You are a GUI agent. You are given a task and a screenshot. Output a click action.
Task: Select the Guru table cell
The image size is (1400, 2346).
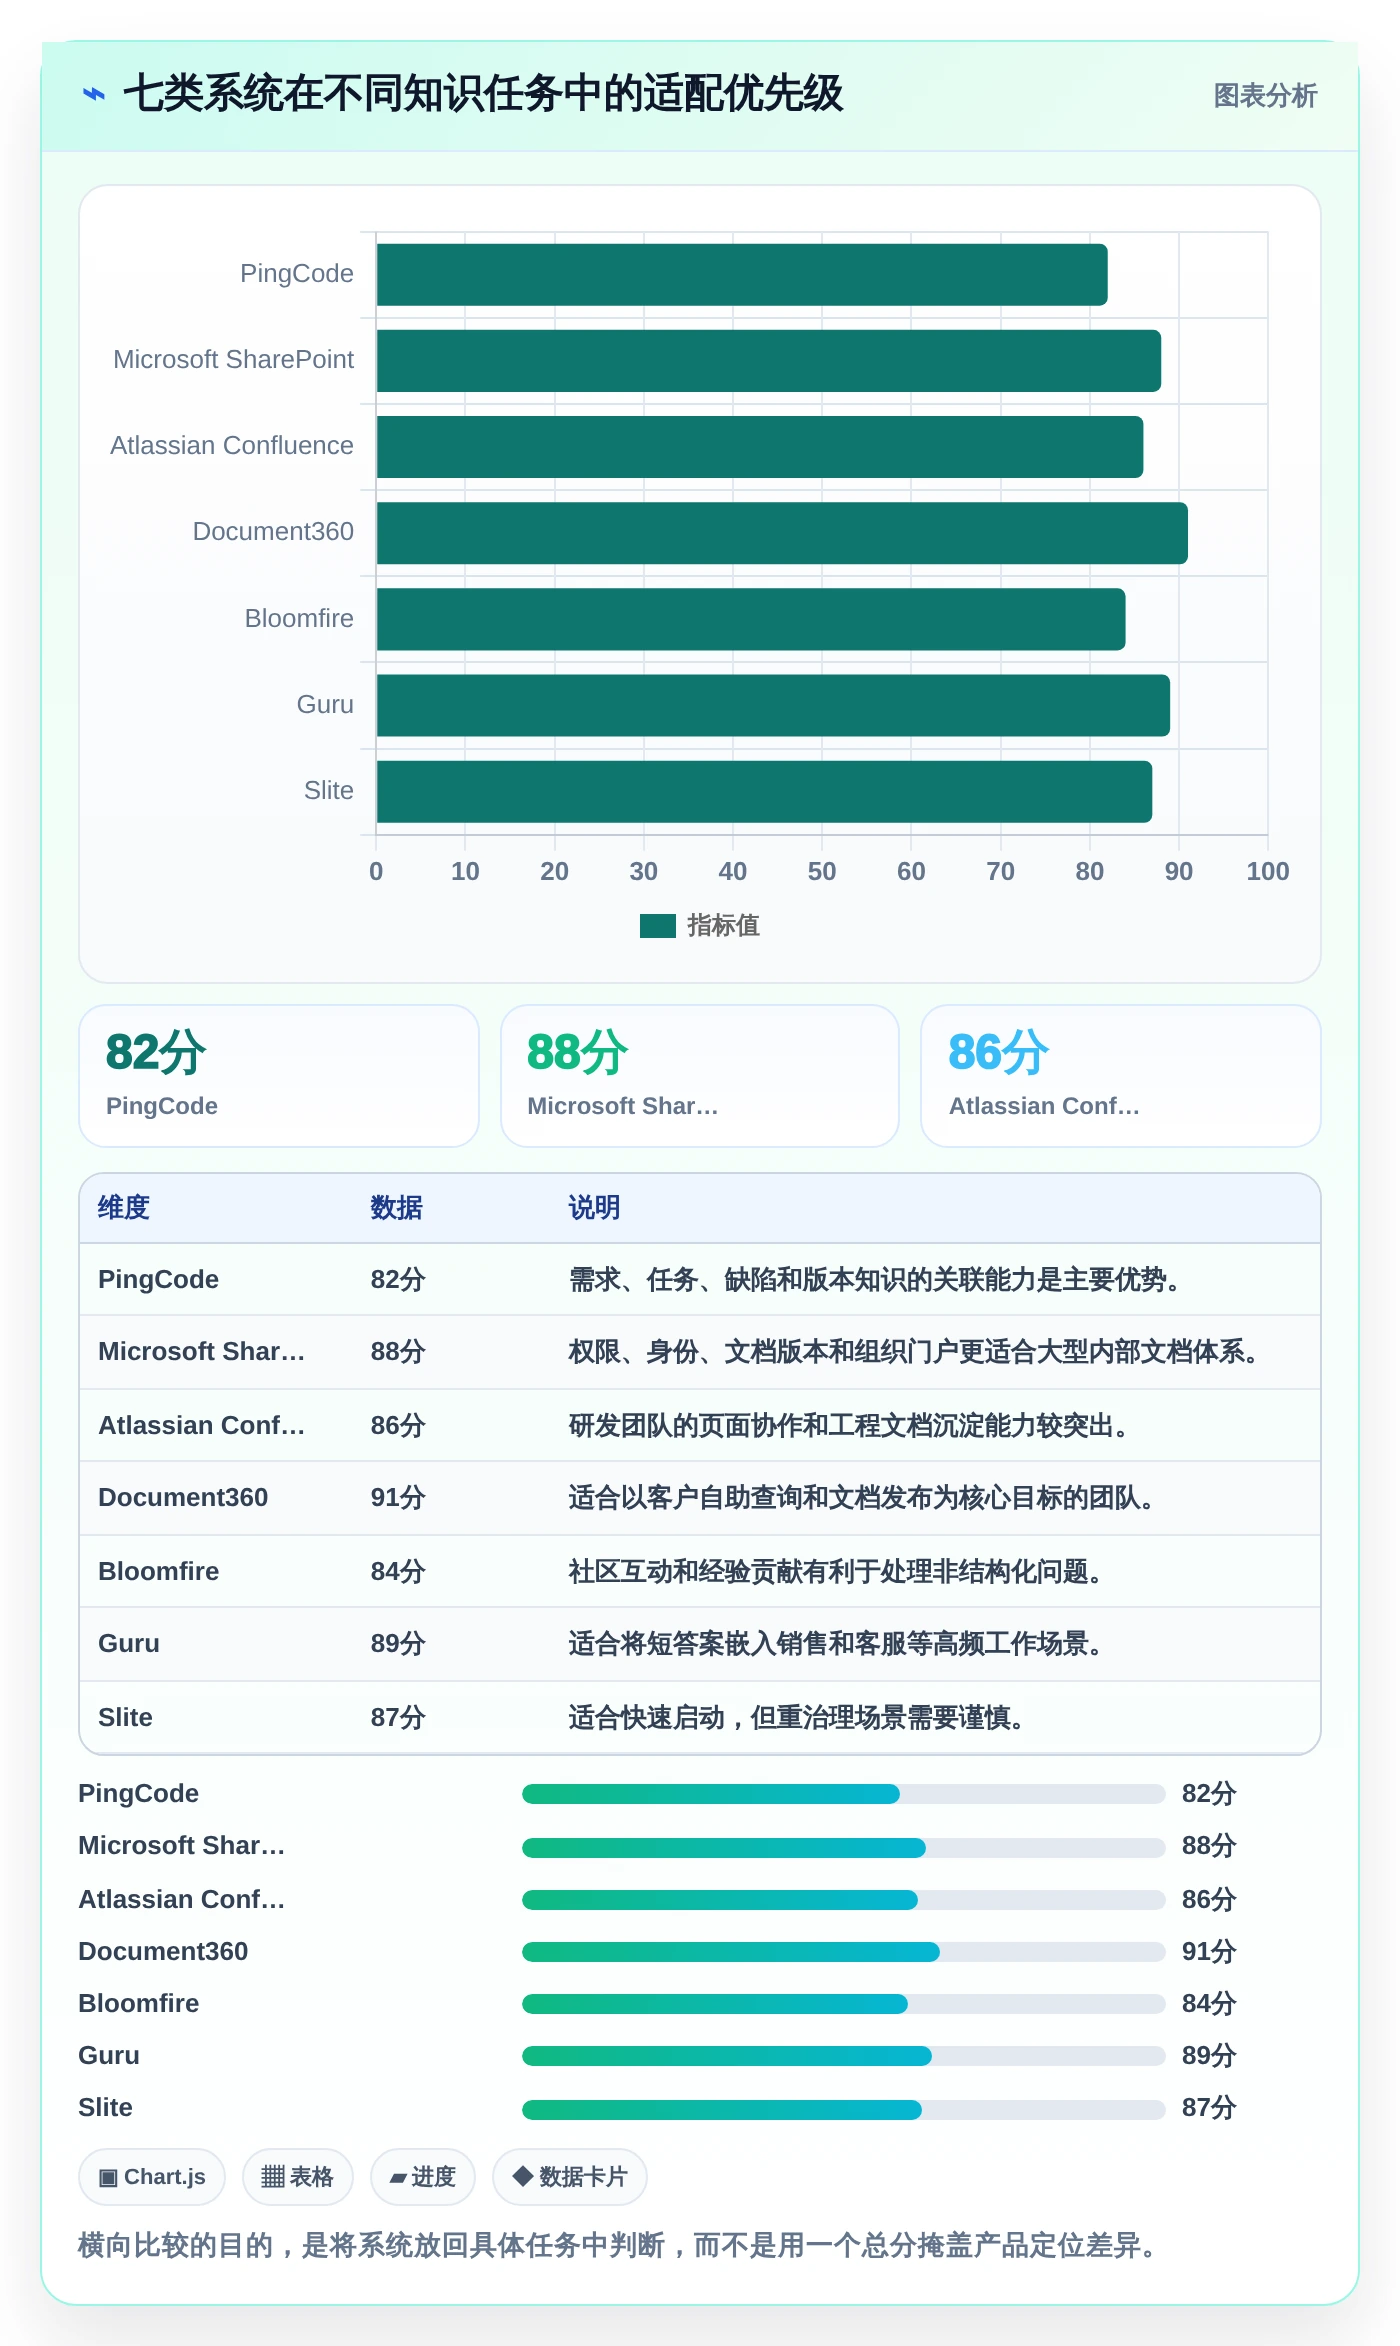click(x=129, y=1644)
